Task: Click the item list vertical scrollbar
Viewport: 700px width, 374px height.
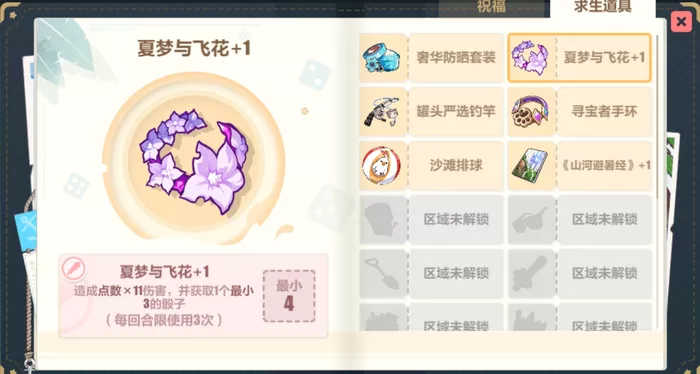Action: [657, 117]
